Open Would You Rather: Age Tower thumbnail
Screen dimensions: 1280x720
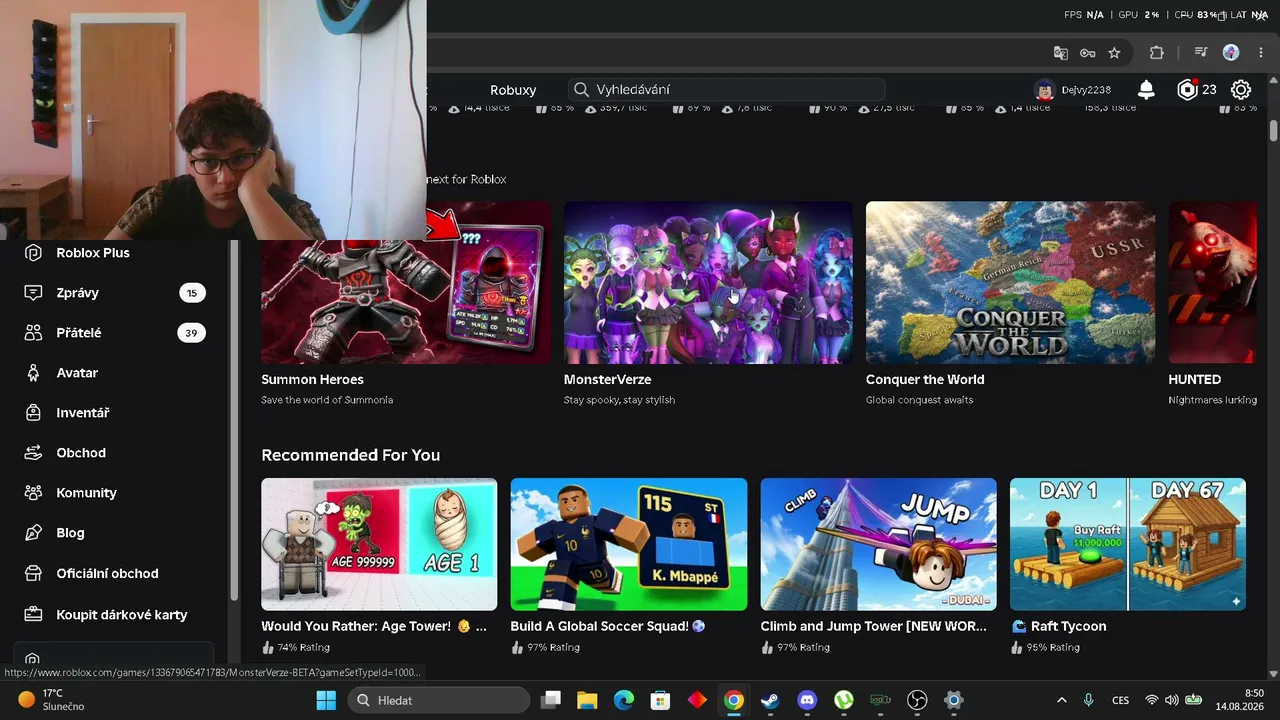tap(379, 544)
